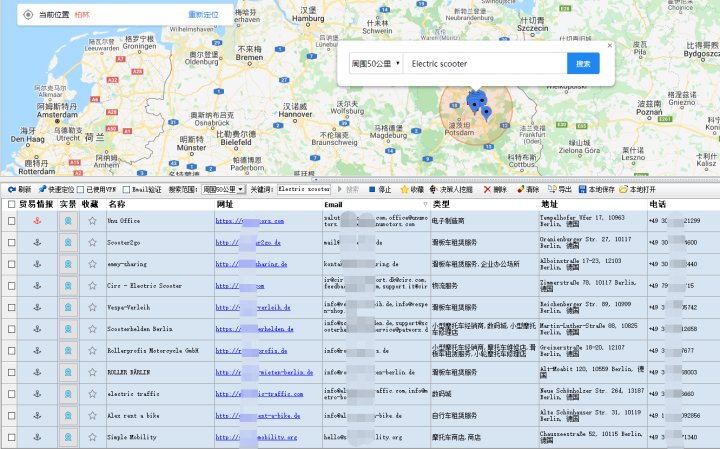Screen dimensions: 720x449
Task: Click the 实景 column header
Action: 68,204
